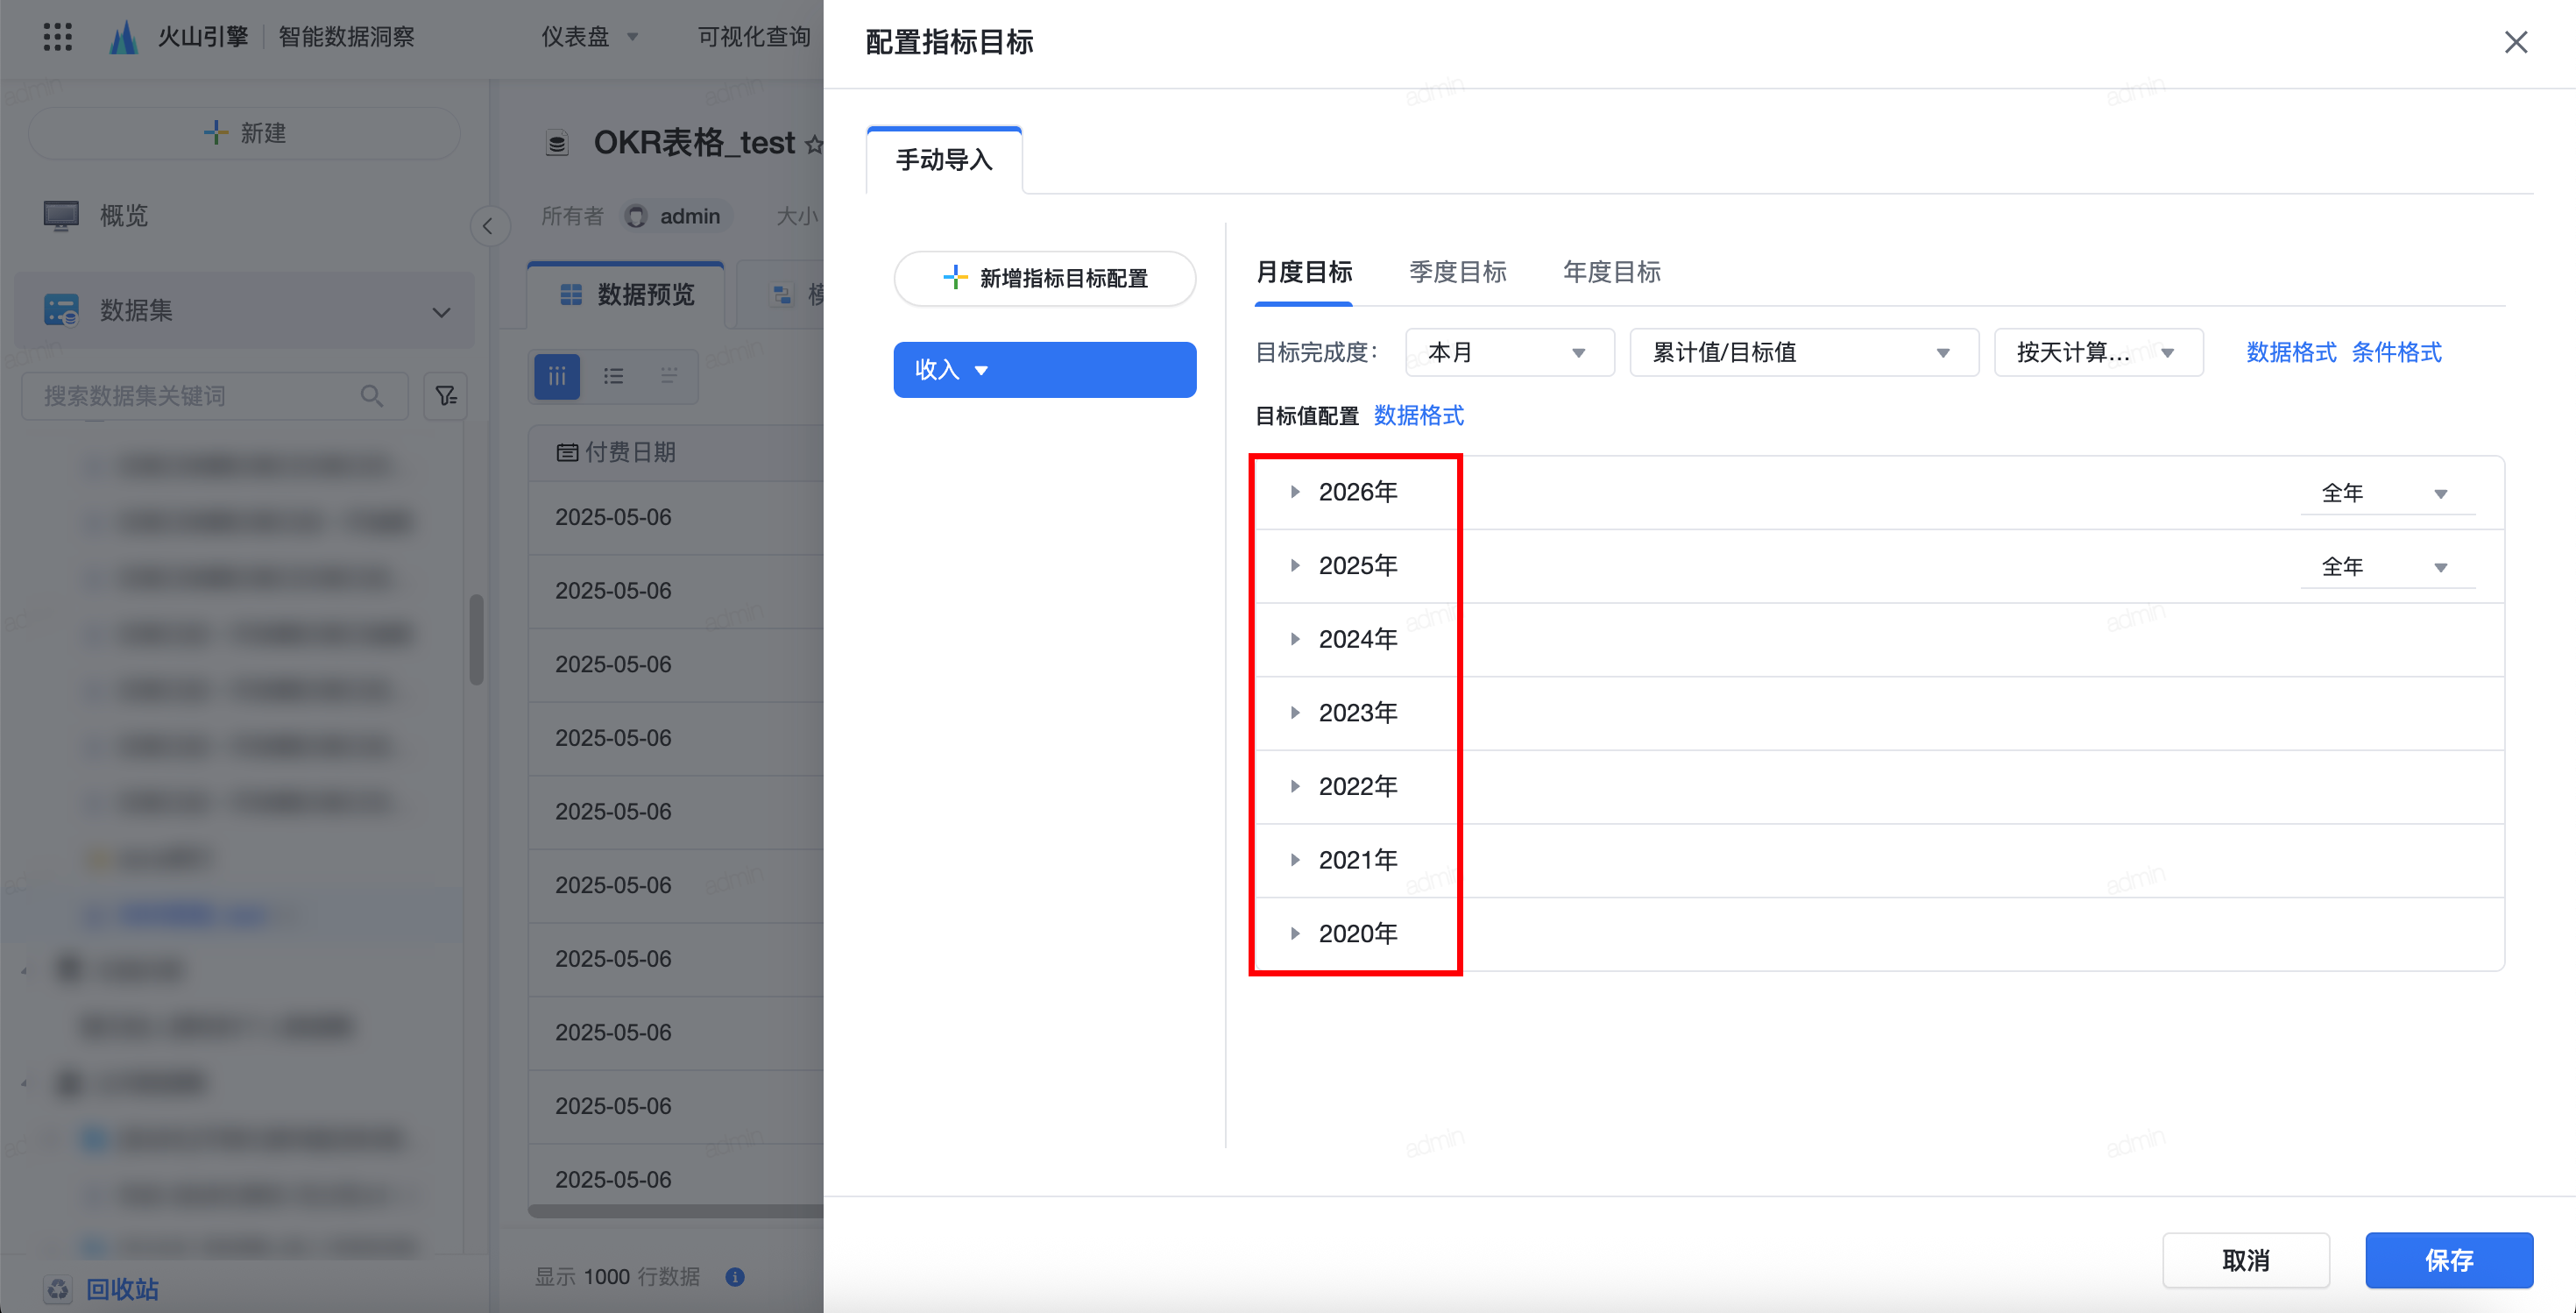Image resolution: width=2576 pixels, height=1313 pixels.
Task: Click the 概览 monitor icon
Action: click(61, 215)
